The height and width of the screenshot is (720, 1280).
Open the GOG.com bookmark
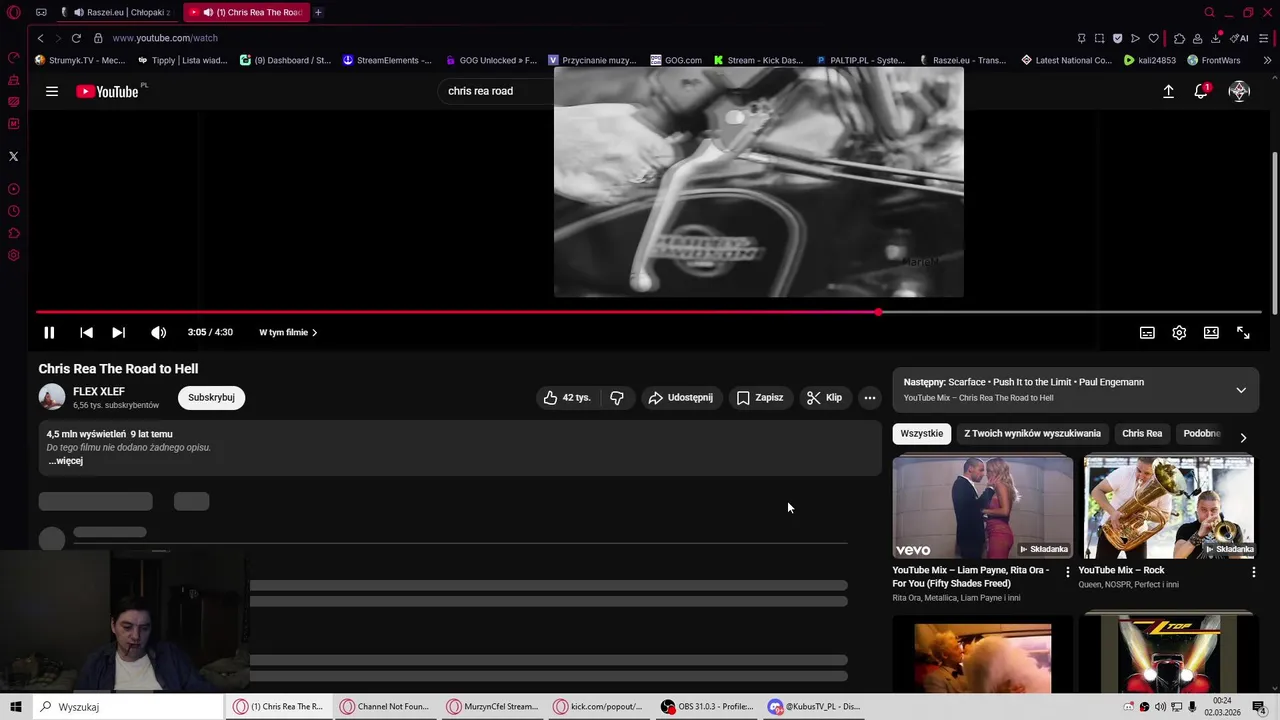pos(676,60)
